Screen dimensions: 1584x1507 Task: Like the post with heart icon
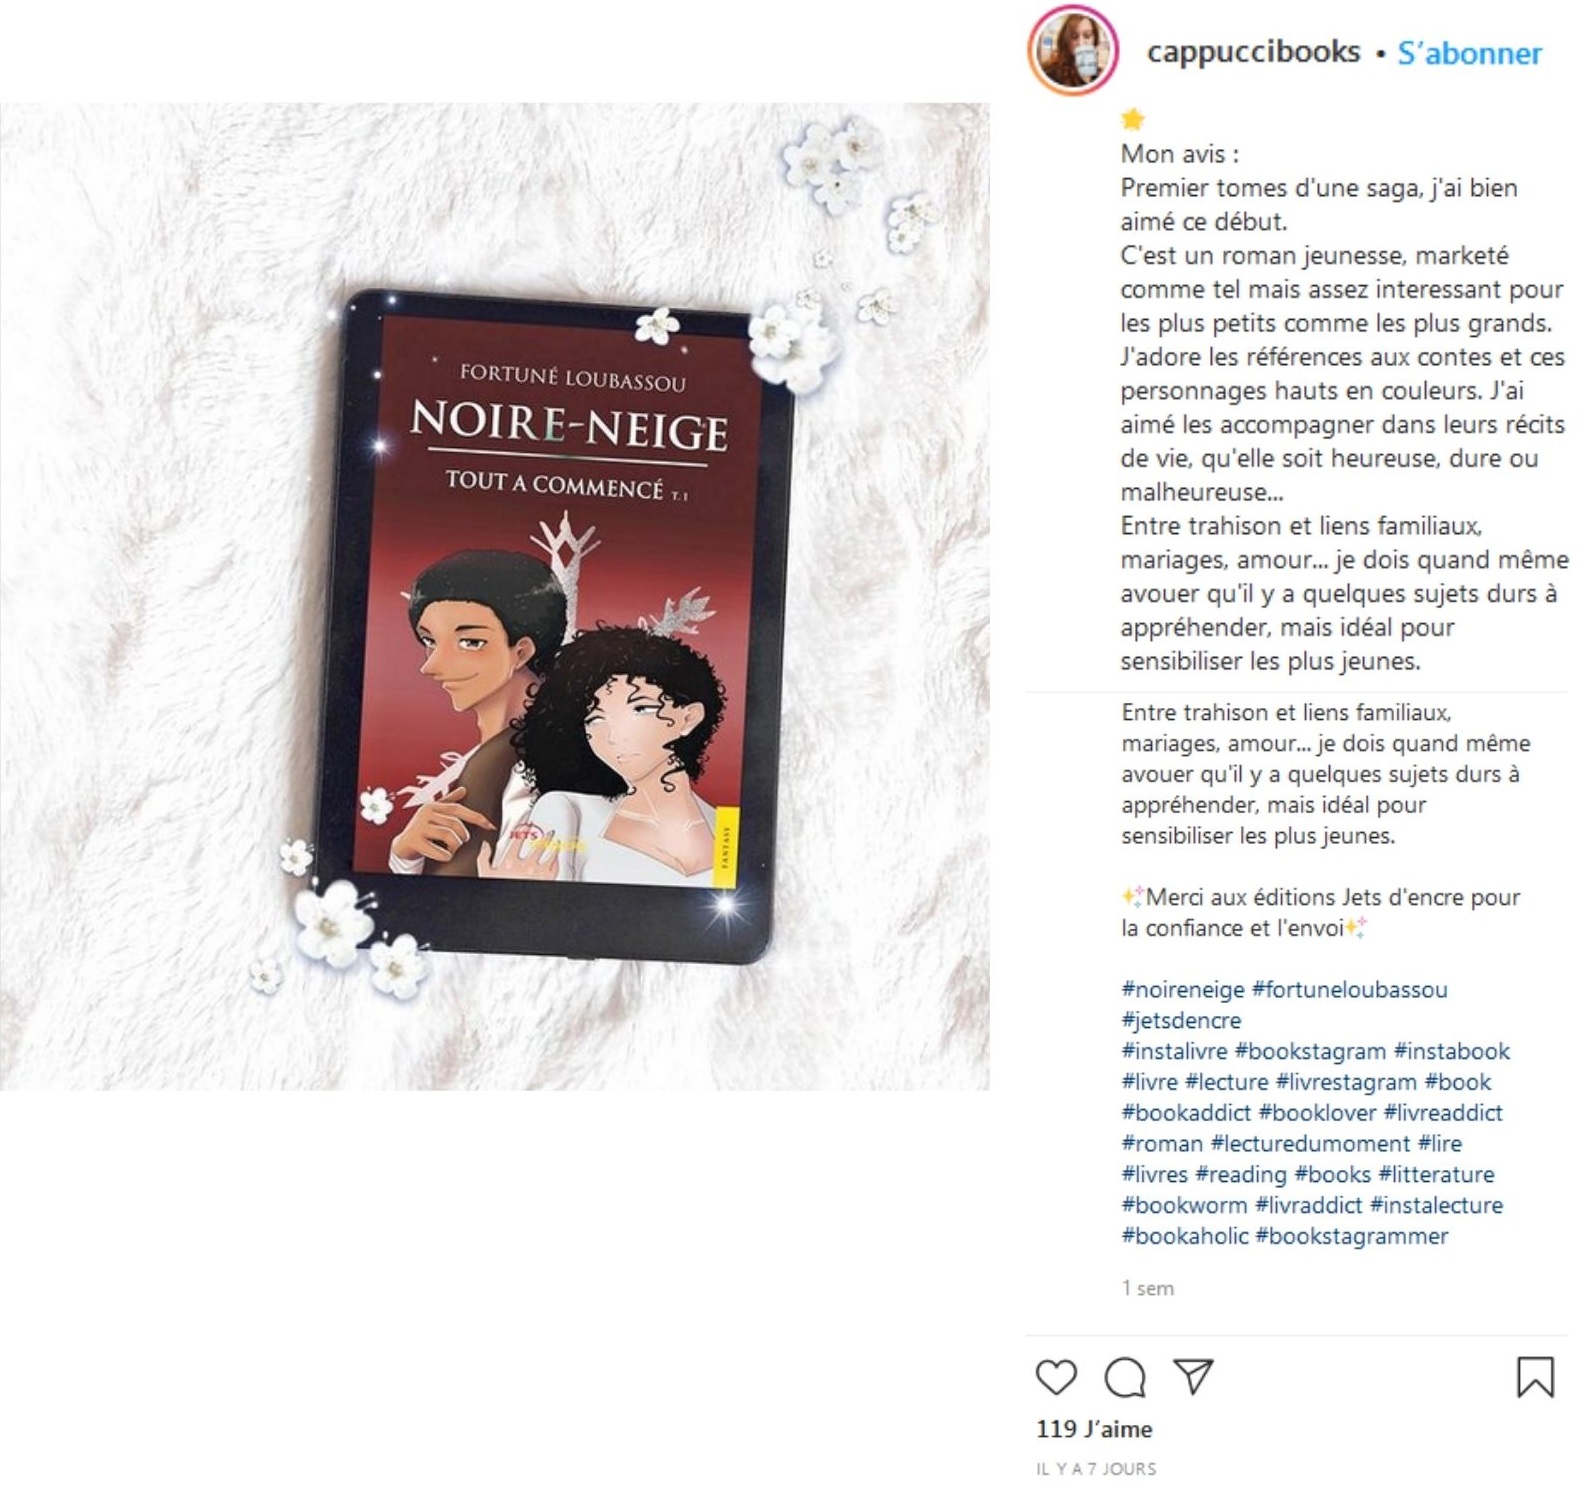1056,1377
